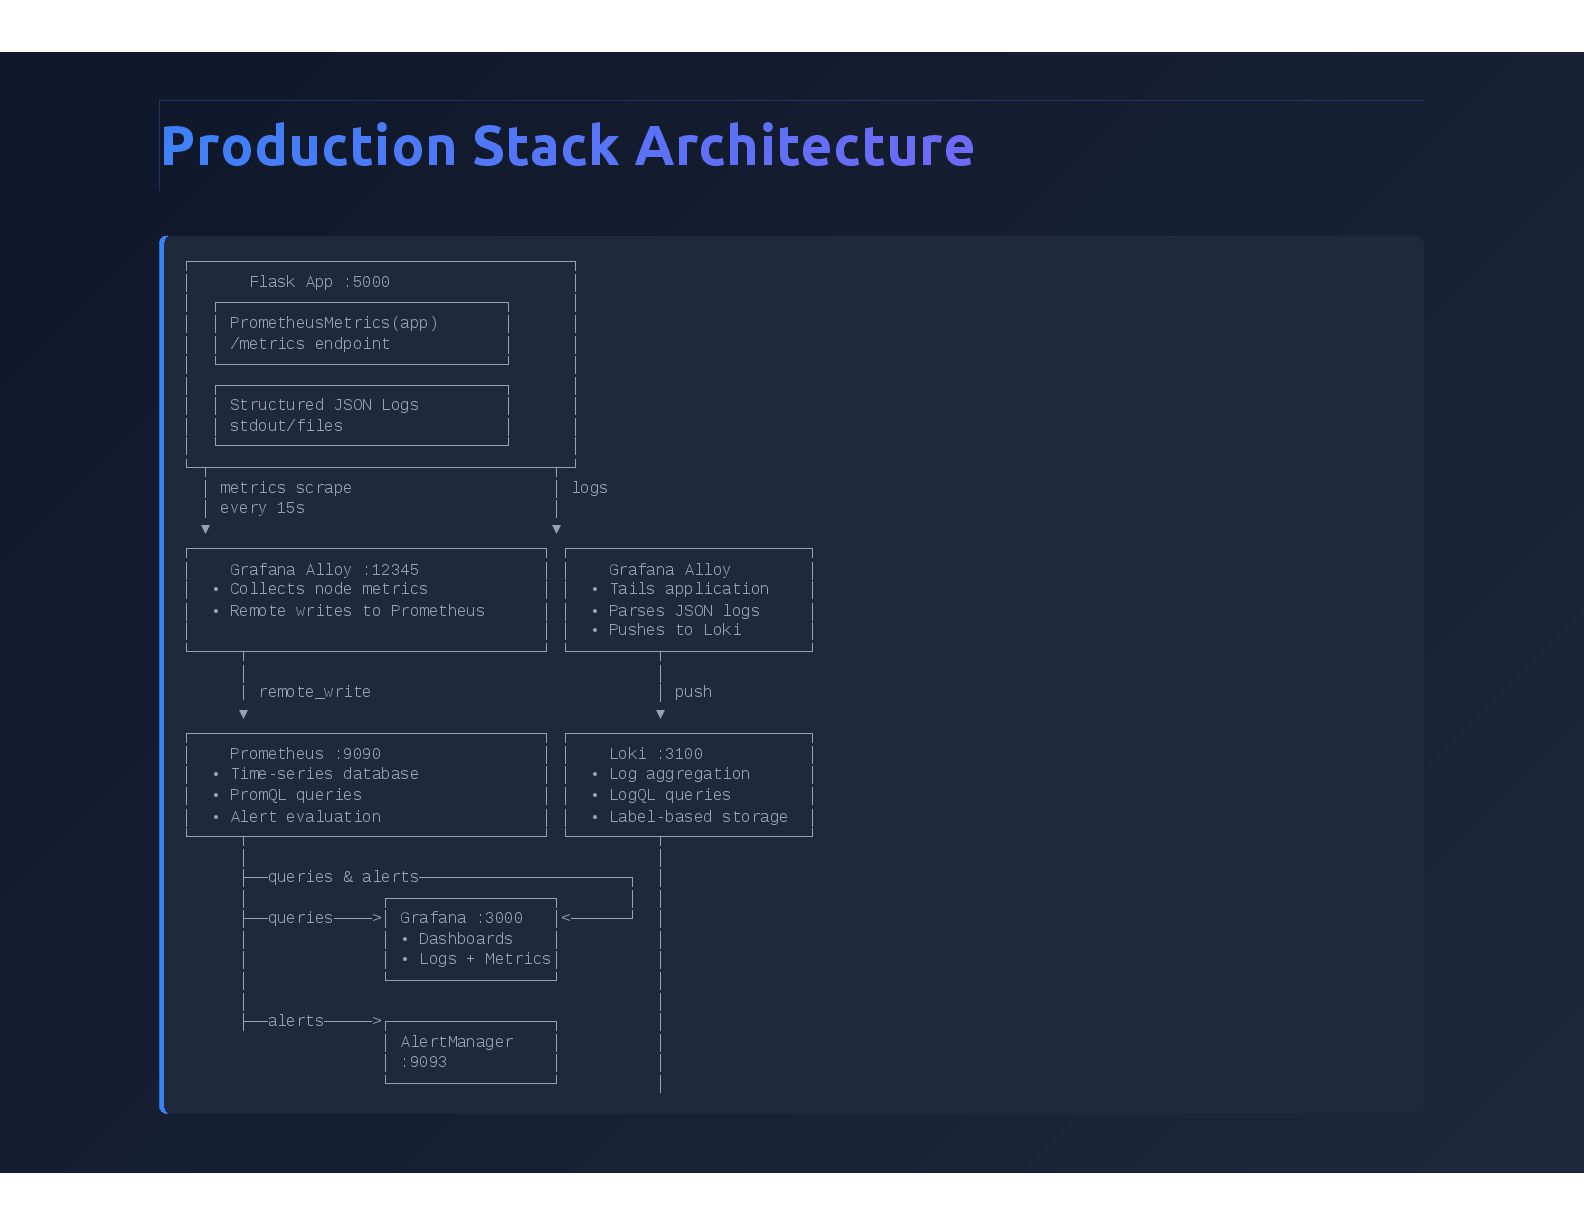Click 'Log aggregation' bullet
The image size is (1584, 1224).
[679, 774]
